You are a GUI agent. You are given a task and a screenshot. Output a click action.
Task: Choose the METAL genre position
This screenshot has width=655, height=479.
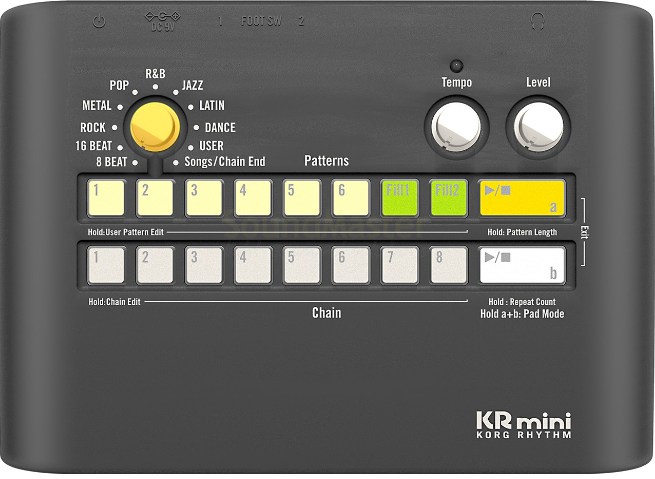[x=97, y=105]
